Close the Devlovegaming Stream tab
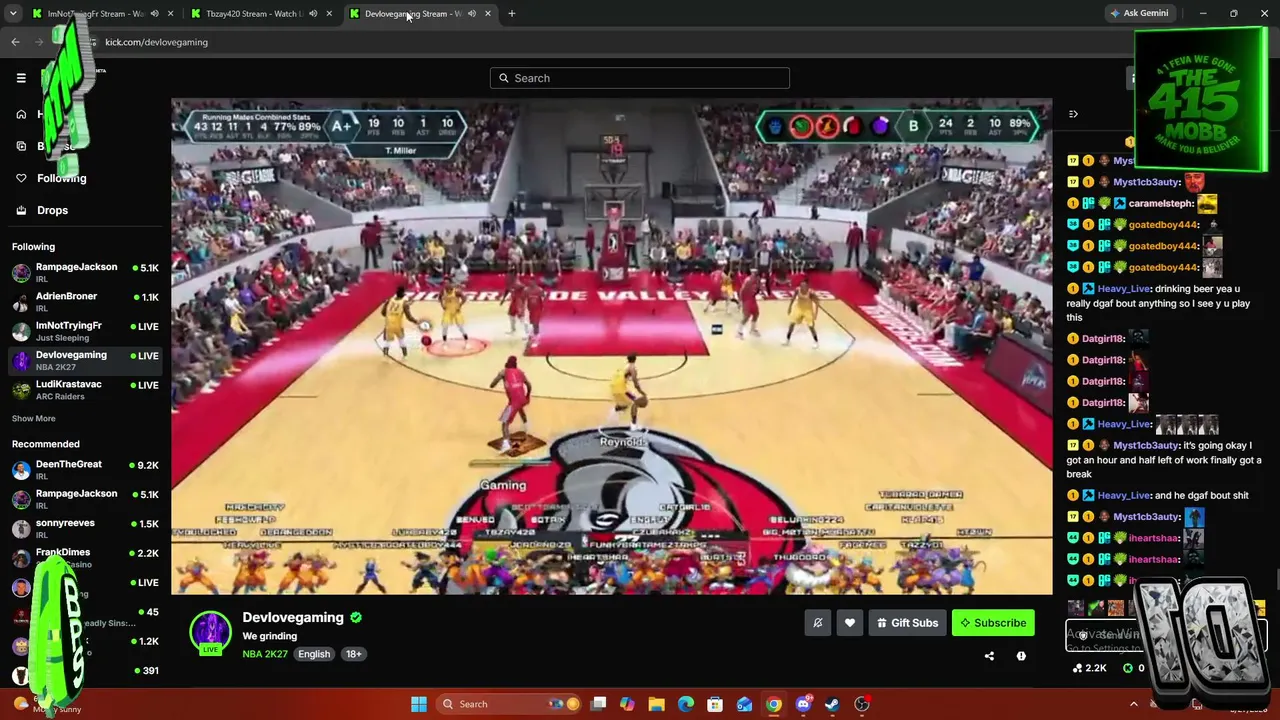This screenshot has width=1280, height=720. point(488,14)
